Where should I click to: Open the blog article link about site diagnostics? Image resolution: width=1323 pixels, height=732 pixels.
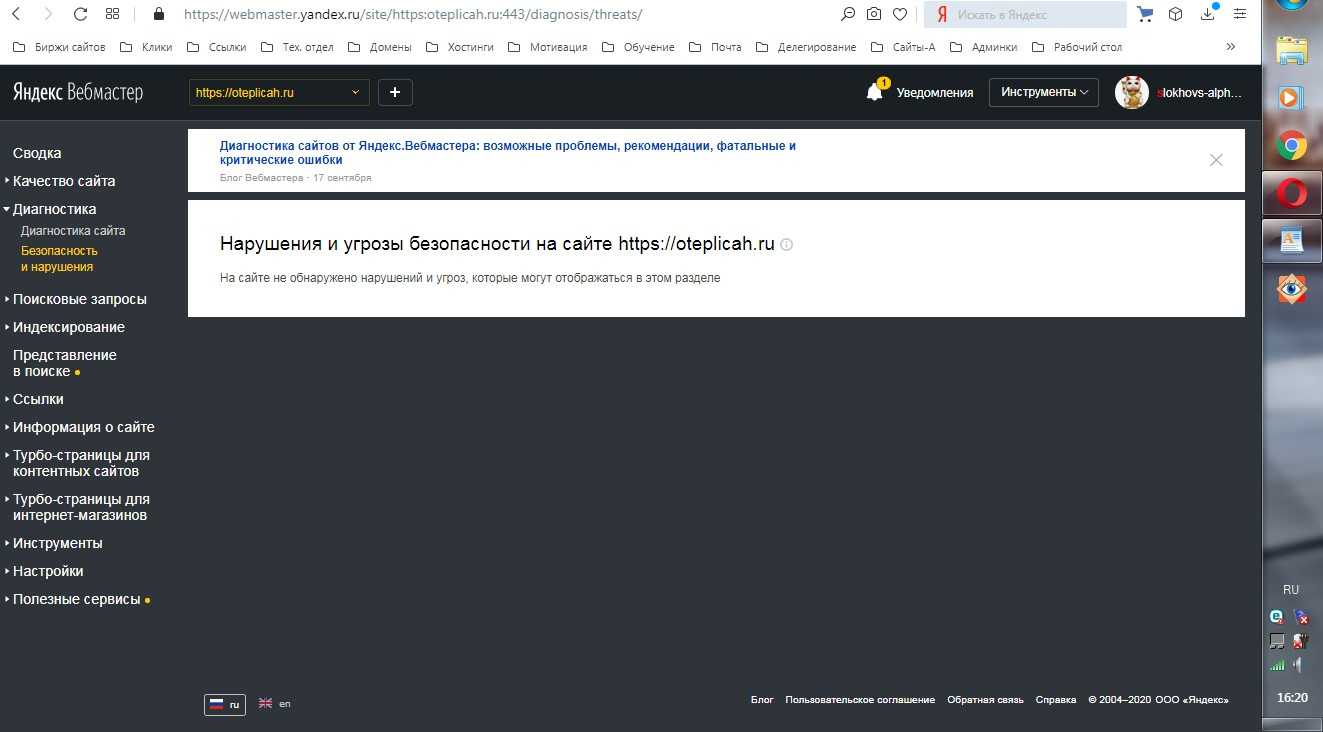click(508, 152)
